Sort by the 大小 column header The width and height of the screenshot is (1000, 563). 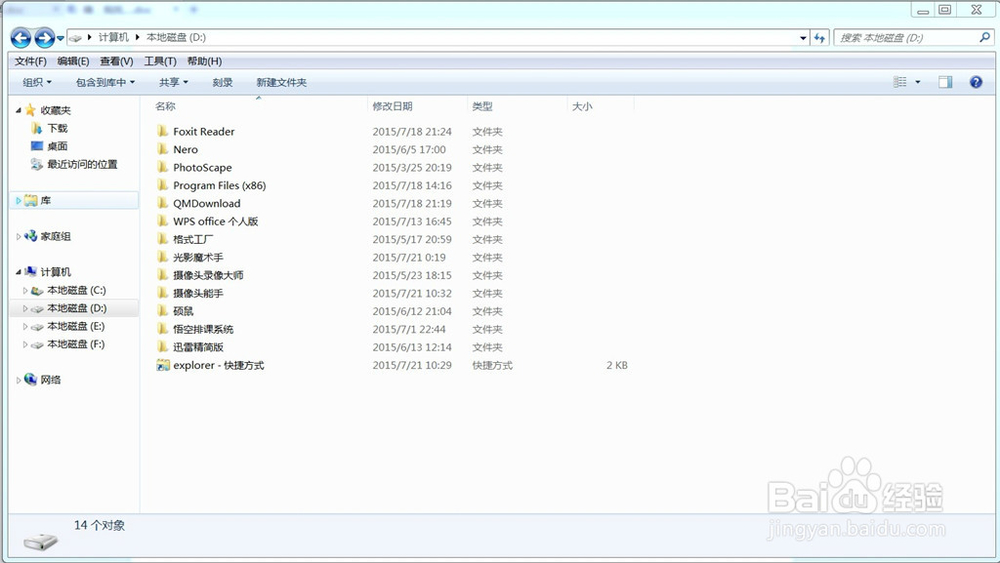582,106
